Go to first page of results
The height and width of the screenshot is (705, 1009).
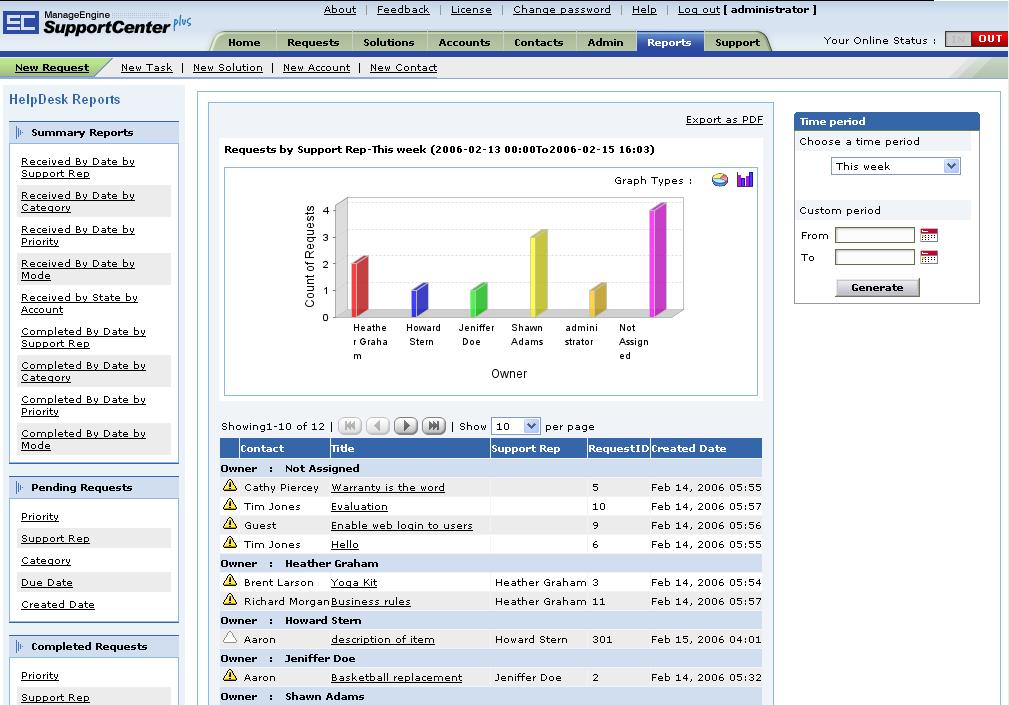349,426
